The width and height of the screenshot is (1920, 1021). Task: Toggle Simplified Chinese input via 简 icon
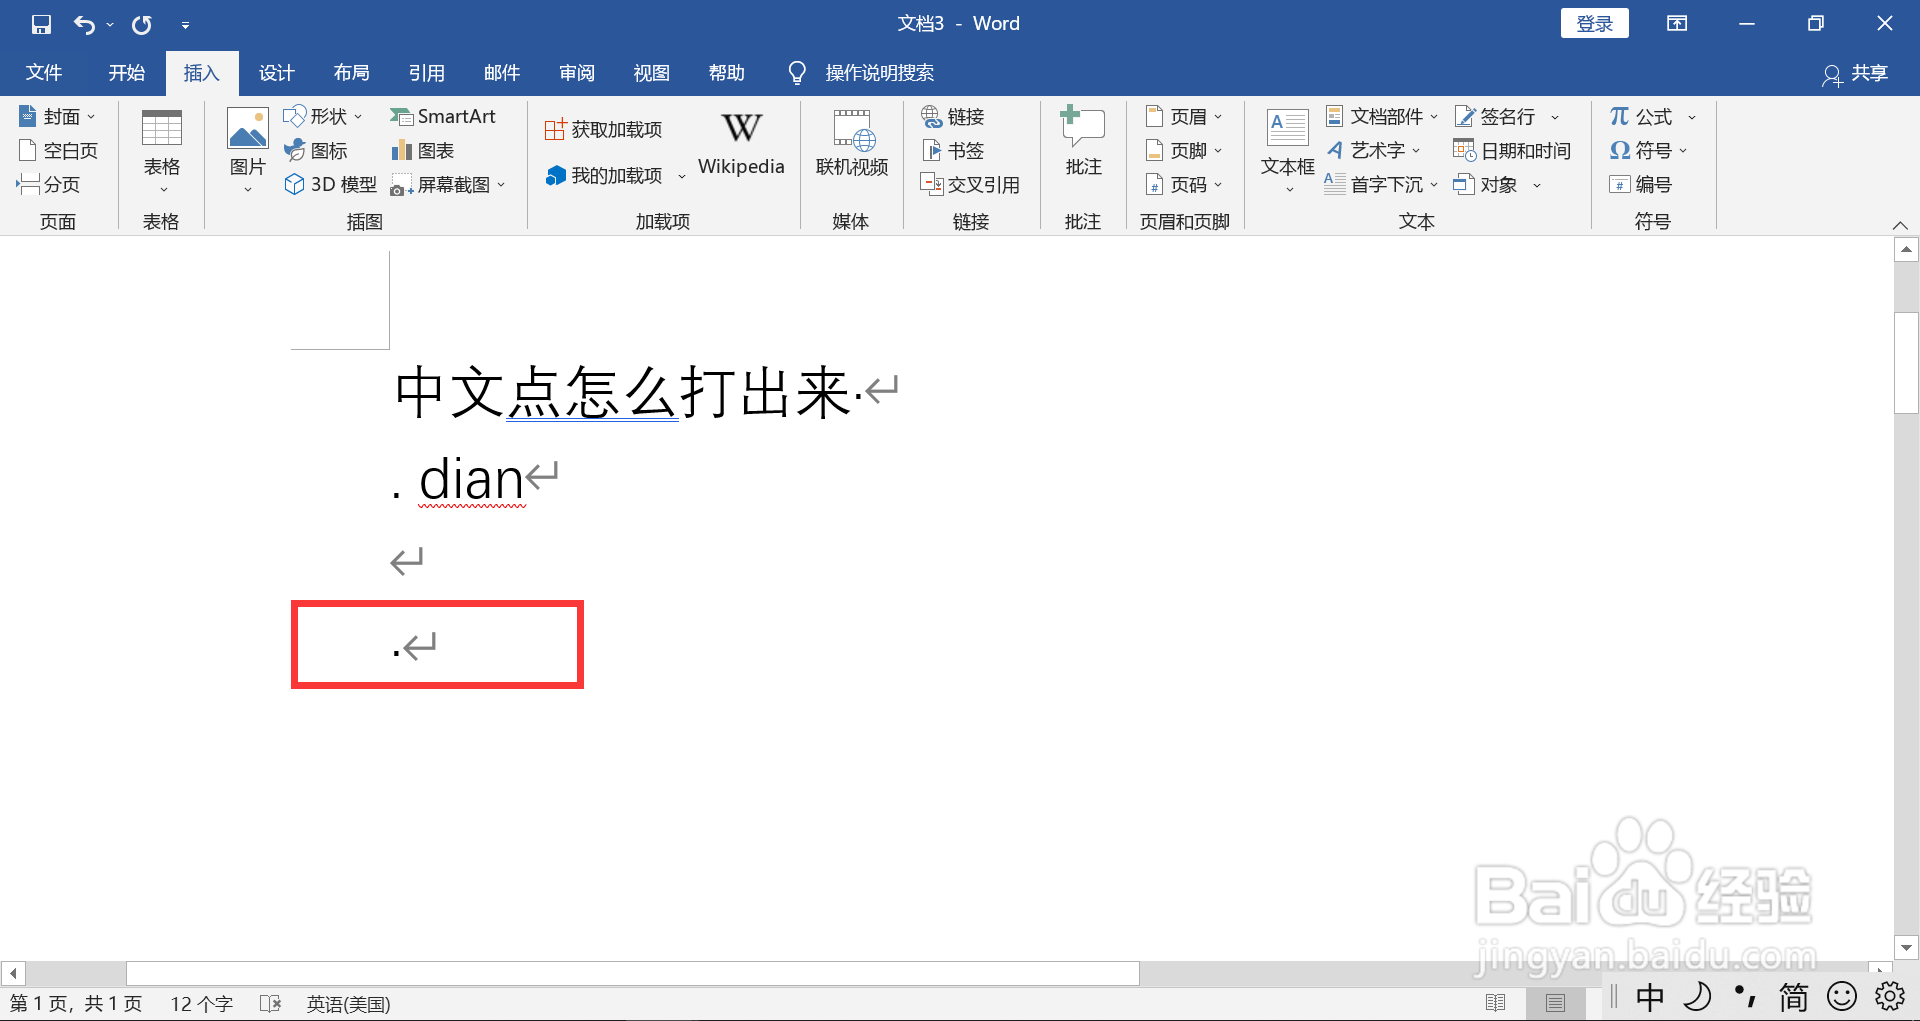(x=1793, y=997)
